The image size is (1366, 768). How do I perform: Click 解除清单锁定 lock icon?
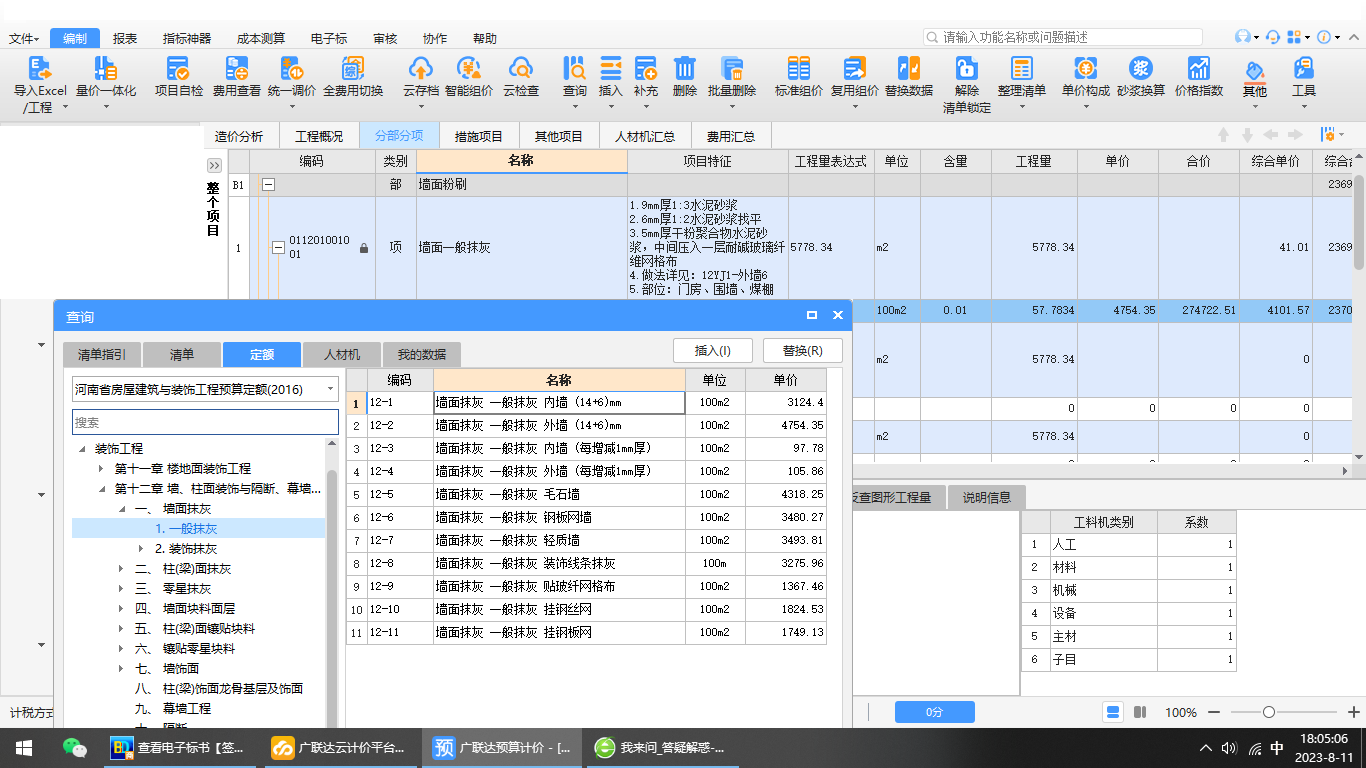pyautogui.click(x=967, y=68)
